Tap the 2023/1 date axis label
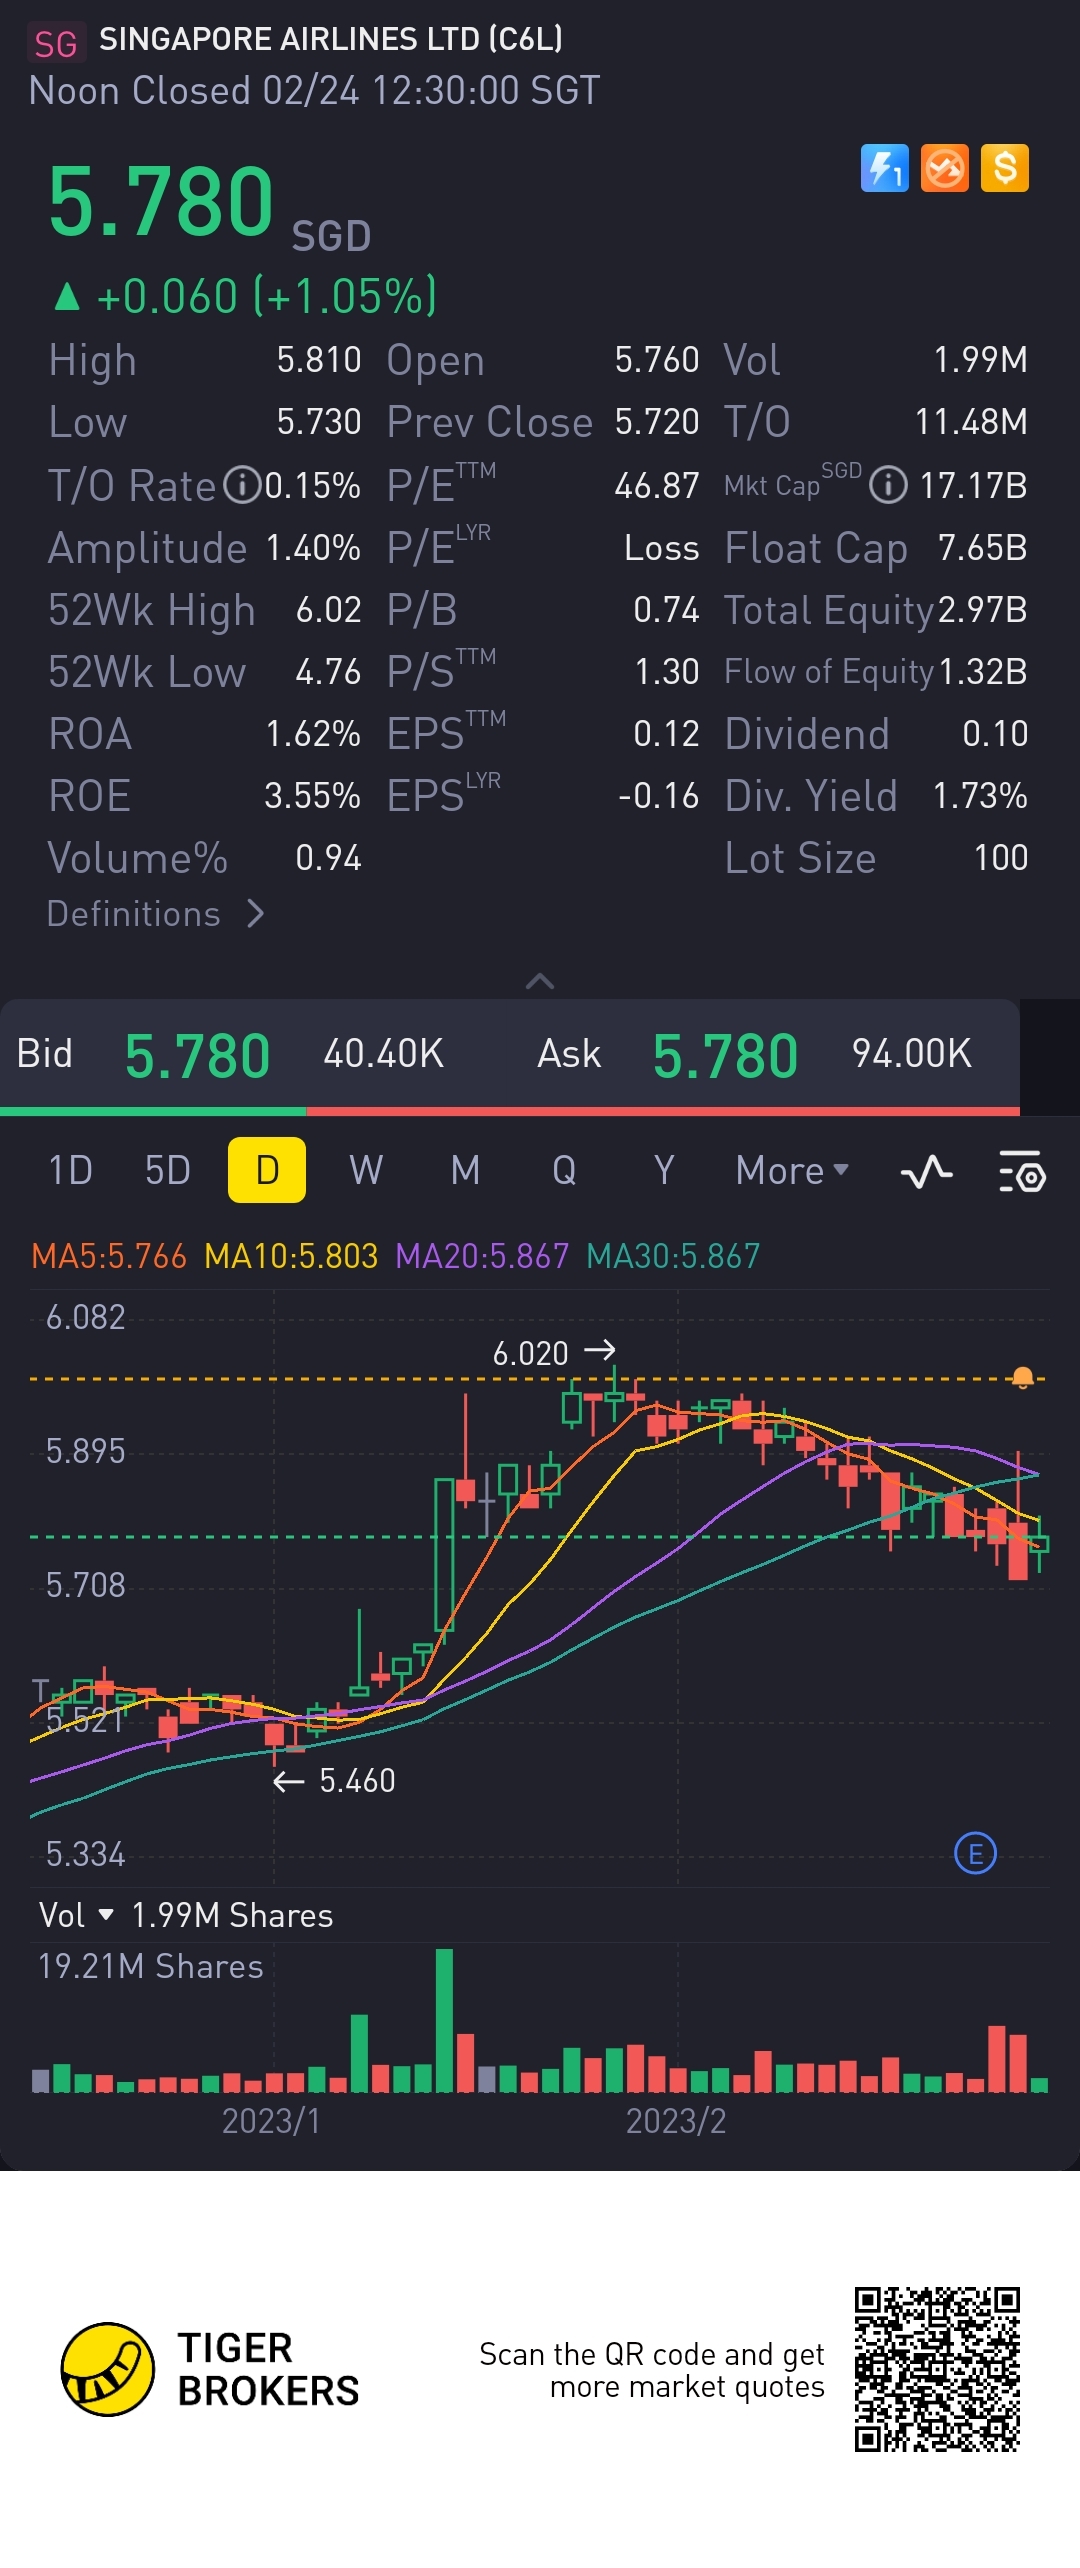The width and height of the screenshot is (1080, 2568). point(271,2121)
